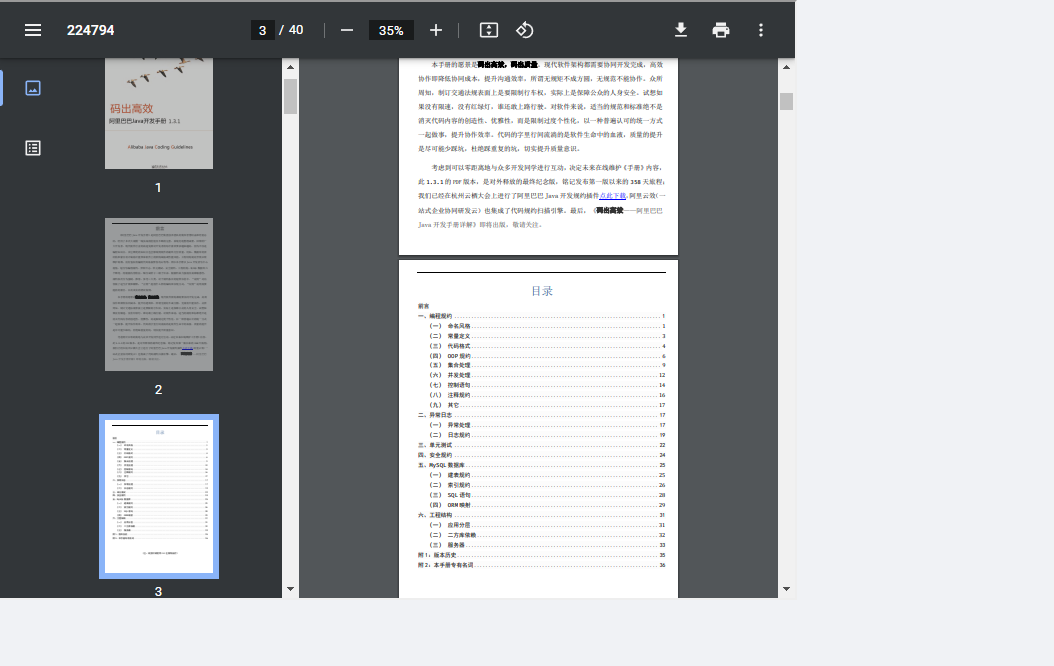Click the thumbnail panel scroll-up arrow
The image size is (1054, 666).
point(290,67)
